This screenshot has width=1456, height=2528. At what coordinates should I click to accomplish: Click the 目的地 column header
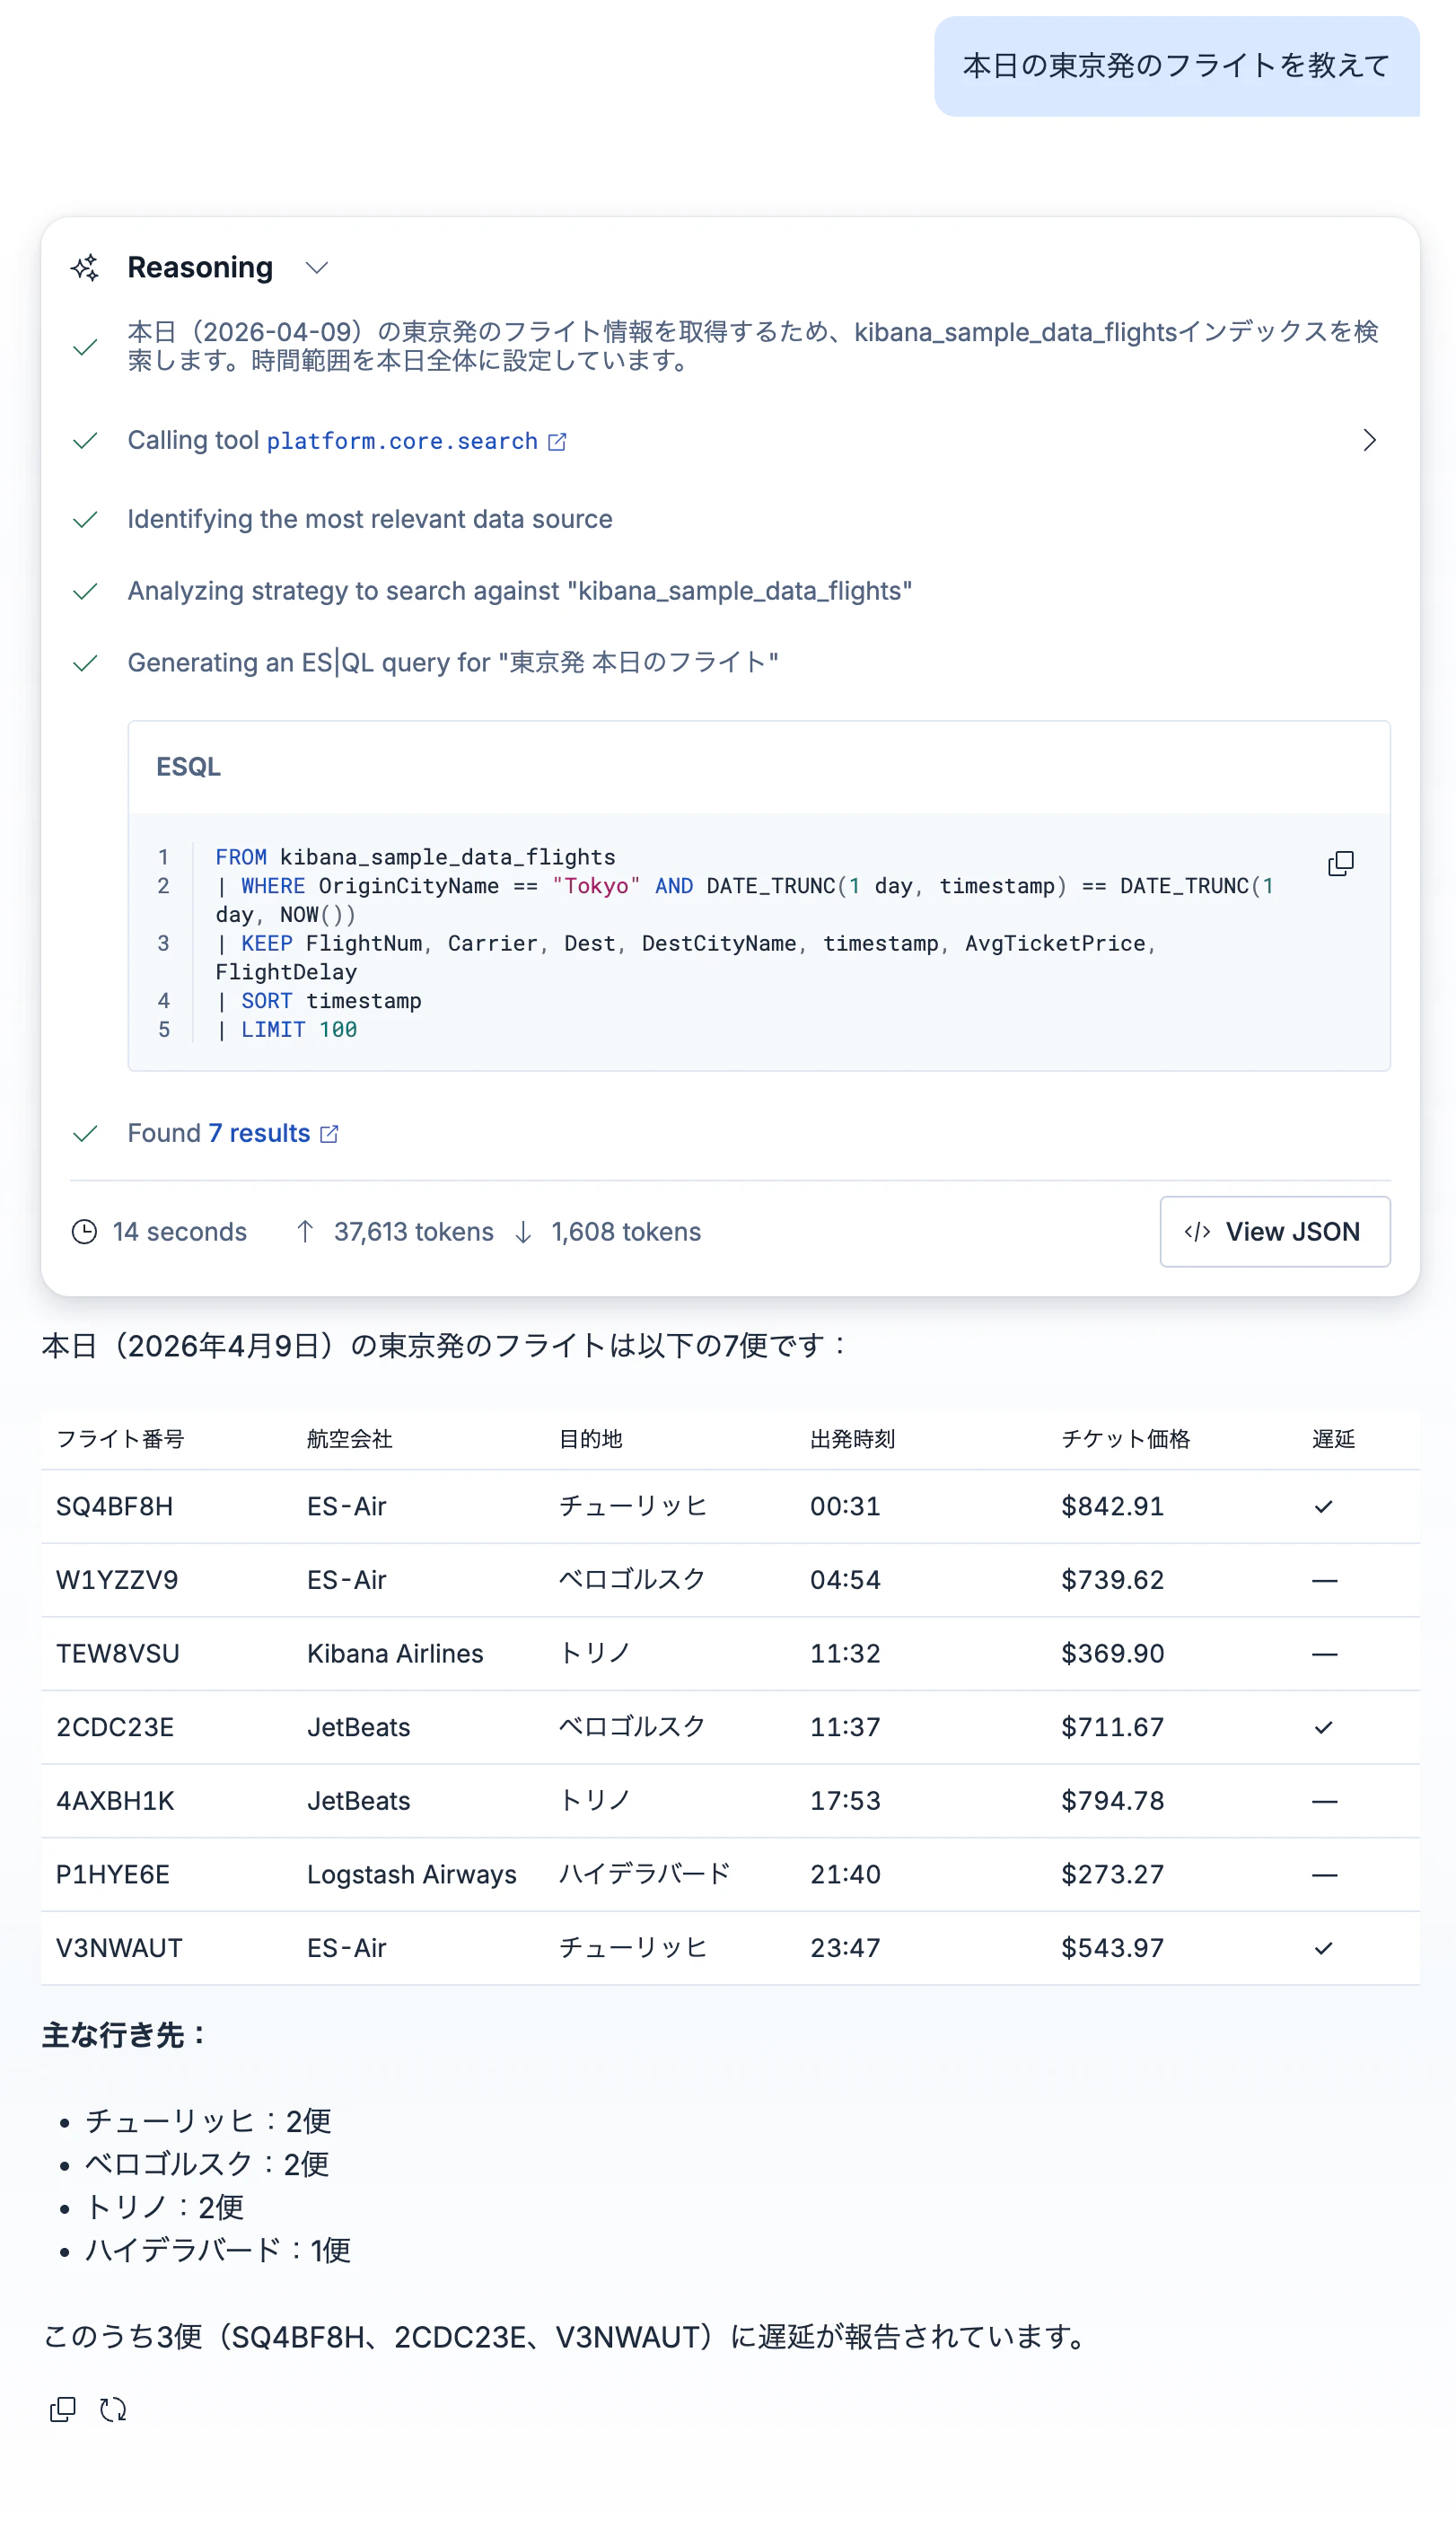pyautogui.click(x=591, y=1439)
